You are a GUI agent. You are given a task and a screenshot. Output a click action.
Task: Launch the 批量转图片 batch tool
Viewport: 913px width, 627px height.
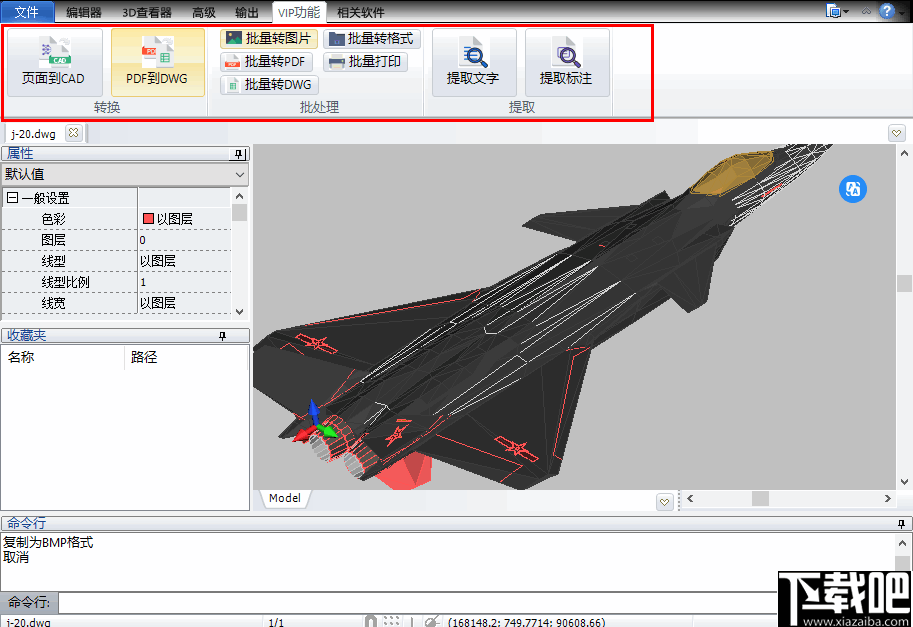pos(268,38)
